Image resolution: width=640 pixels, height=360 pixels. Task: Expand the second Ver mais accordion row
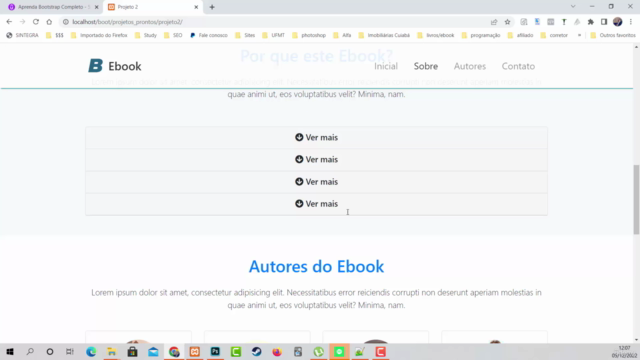pyautogui.click(x=316, y=160)
